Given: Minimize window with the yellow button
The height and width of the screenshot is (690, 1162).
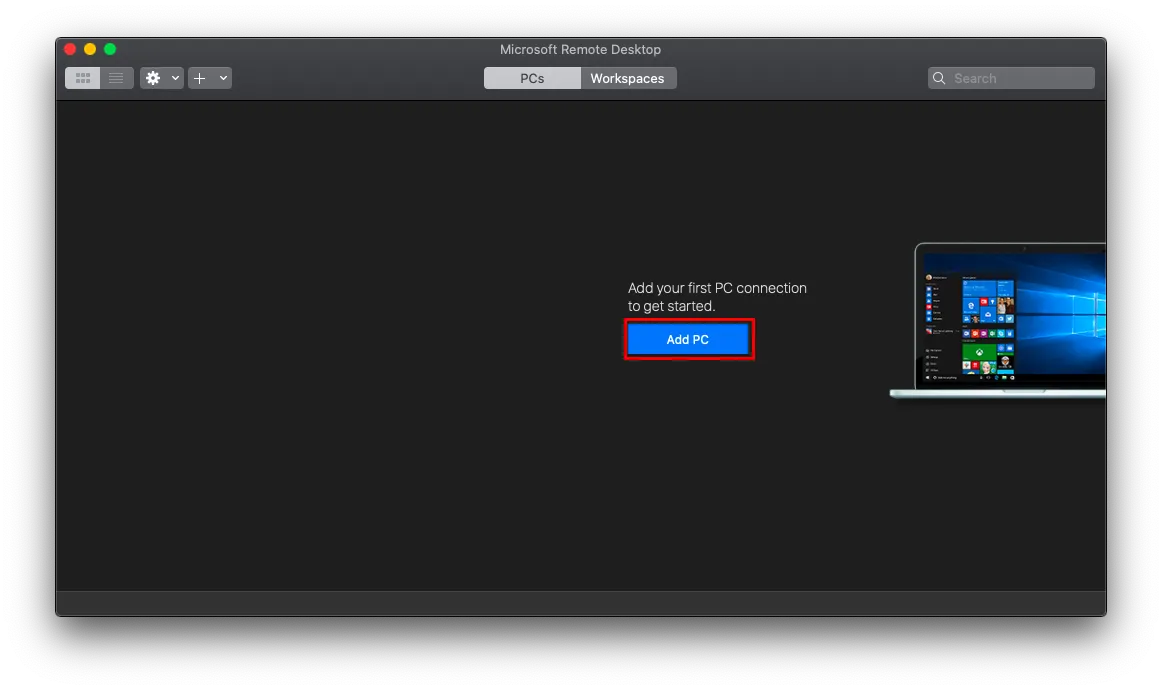Looking at the screenshot, I should coord(90,49).
